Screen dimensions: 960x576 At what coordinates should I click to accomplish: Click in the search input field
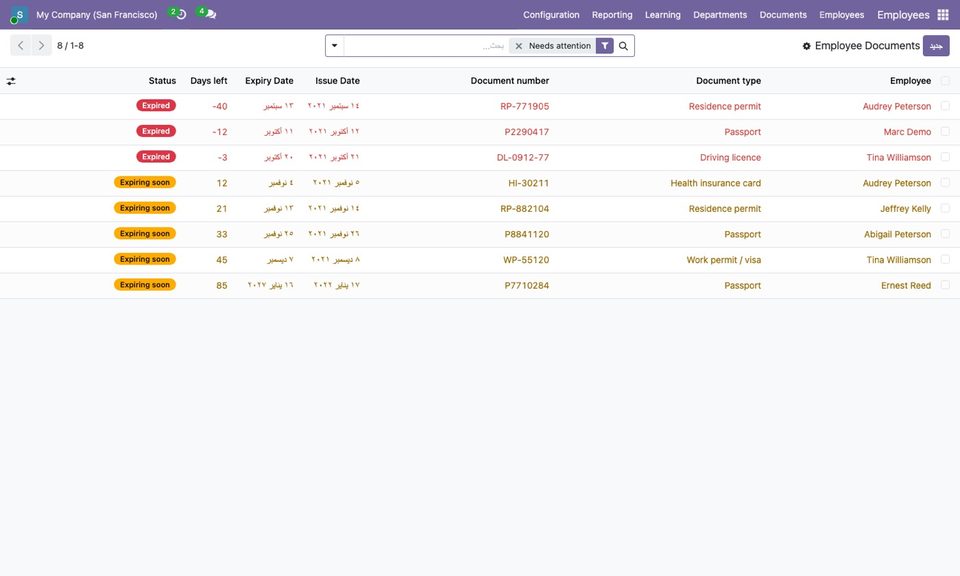coord(426,46)
